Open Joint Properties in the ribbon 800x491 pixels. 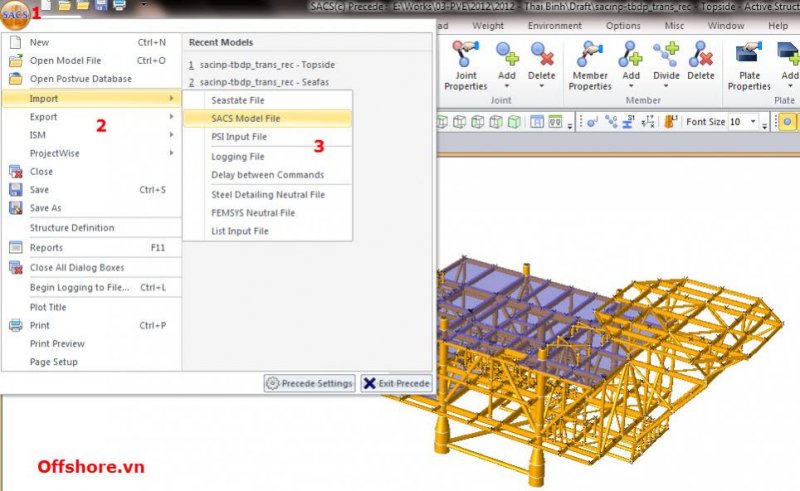(465, 66)
